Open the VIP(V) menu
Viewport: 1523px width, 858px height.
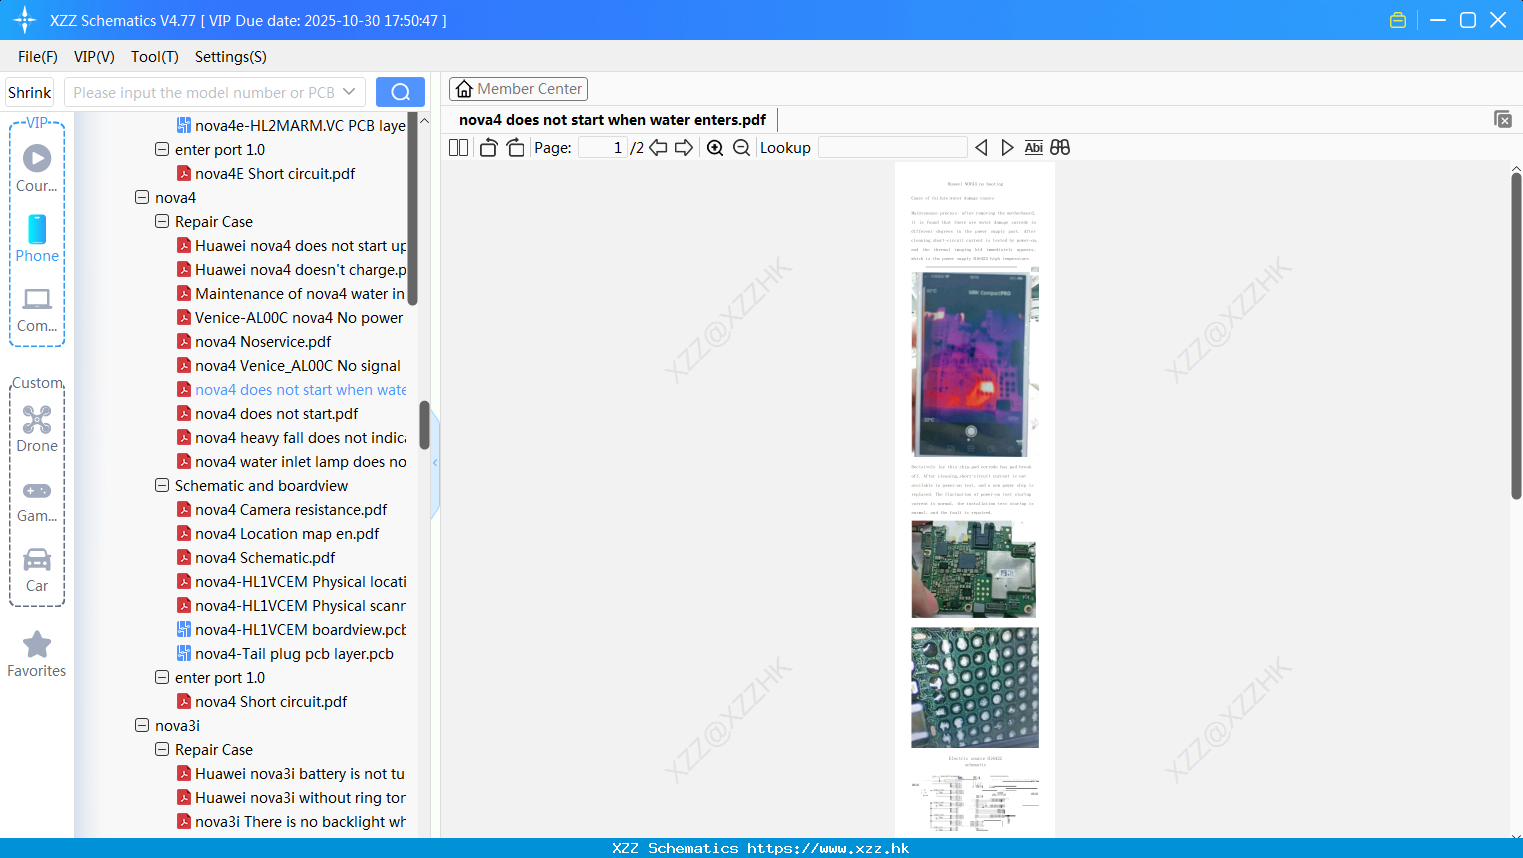pyautogui.click(x=94, y=57)
